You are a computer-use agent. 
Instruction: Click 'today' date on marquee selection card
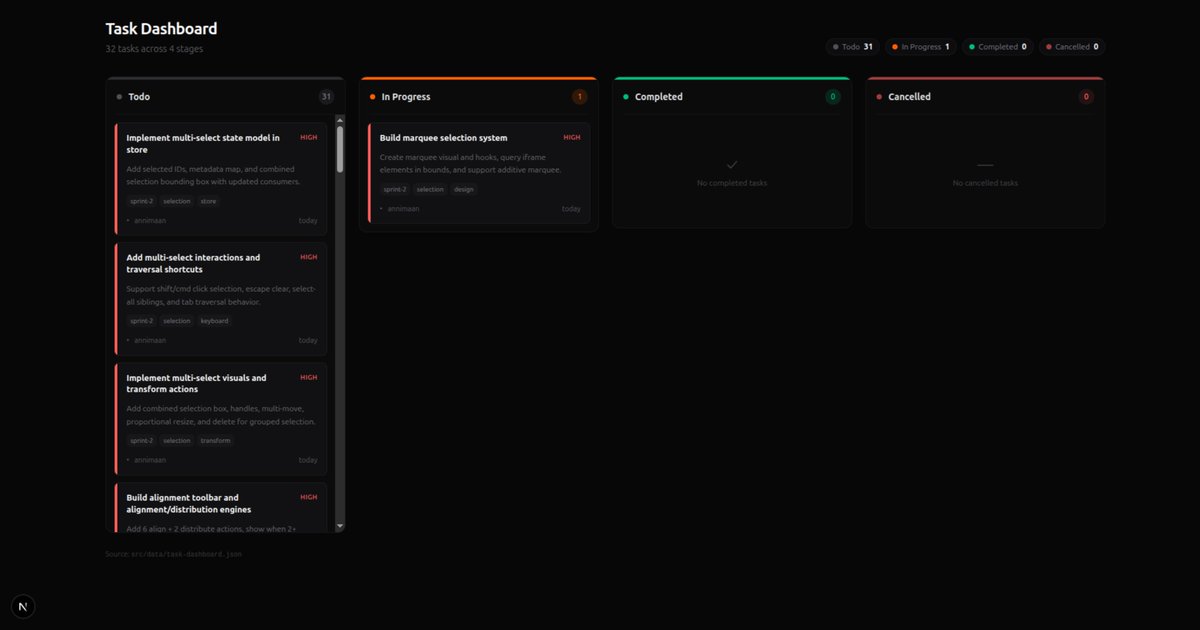[571, 209]
